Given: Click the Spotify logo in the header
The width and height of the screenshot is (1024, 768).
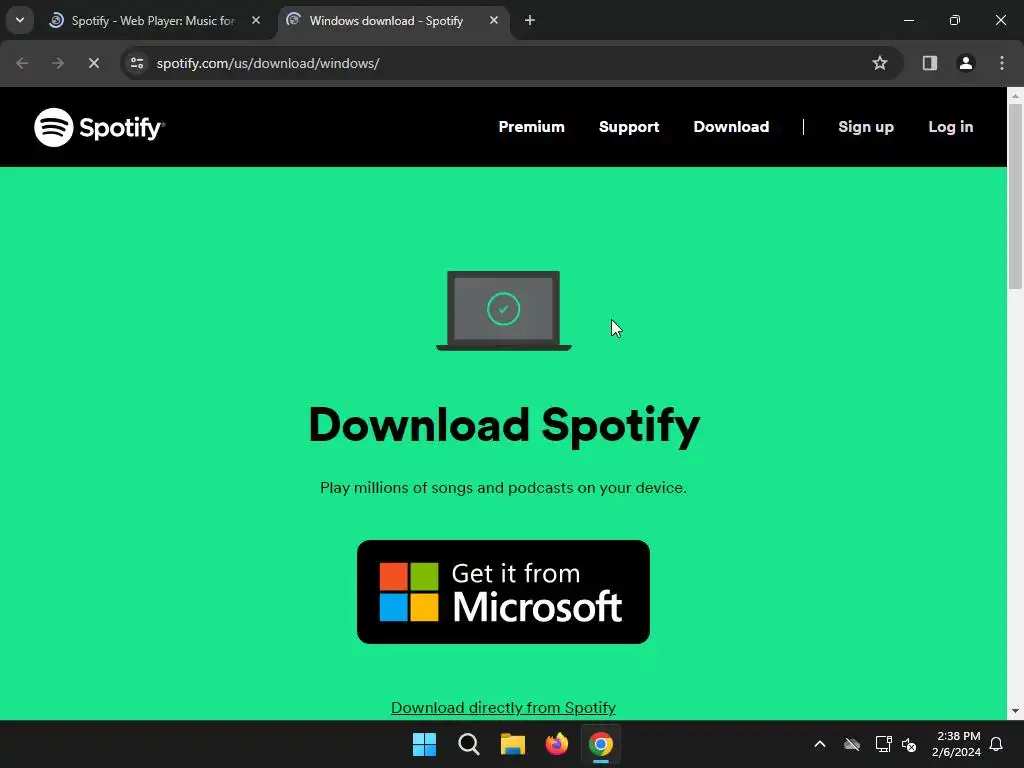Looking at the screenshot, I should 99,127.
